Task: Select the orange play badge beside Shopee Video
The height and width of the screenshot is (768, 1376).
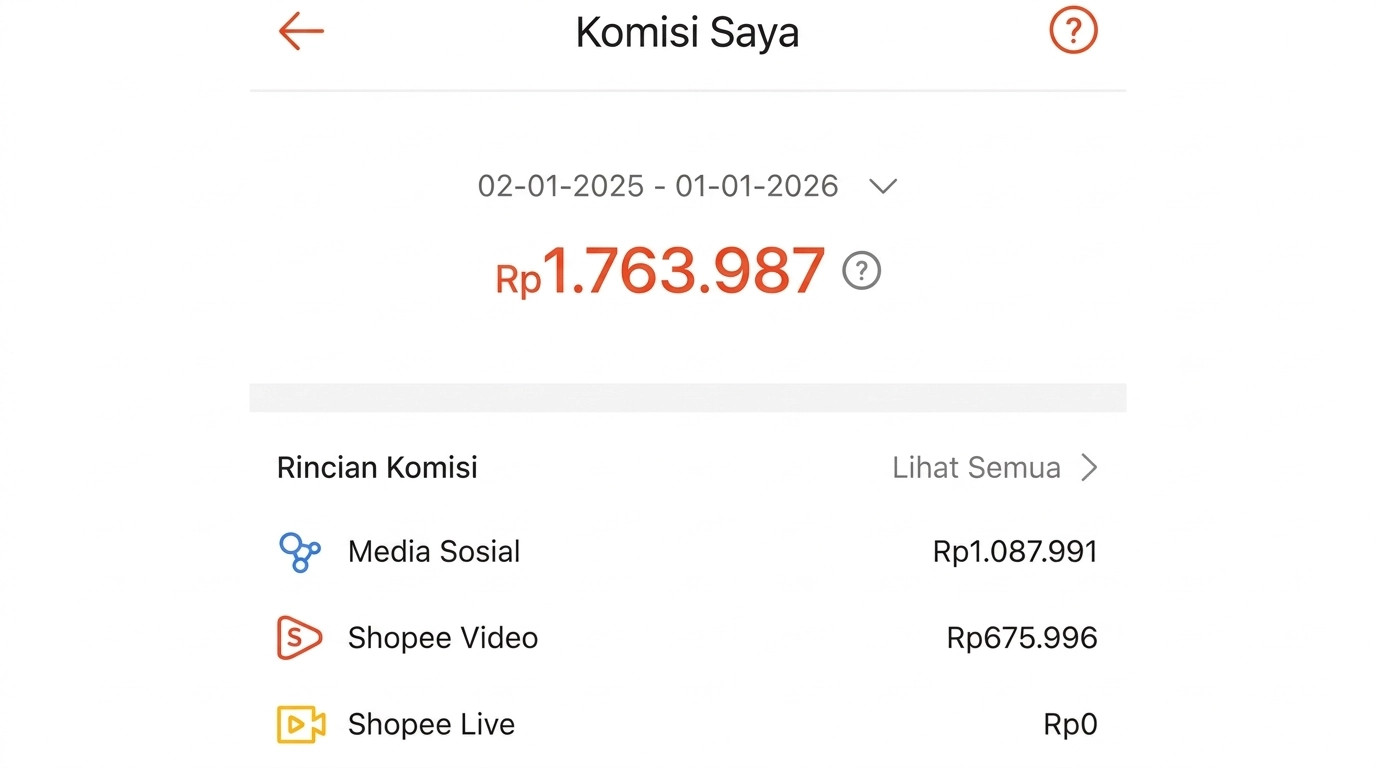Action: pyautogui.click(x=298, y=637)
